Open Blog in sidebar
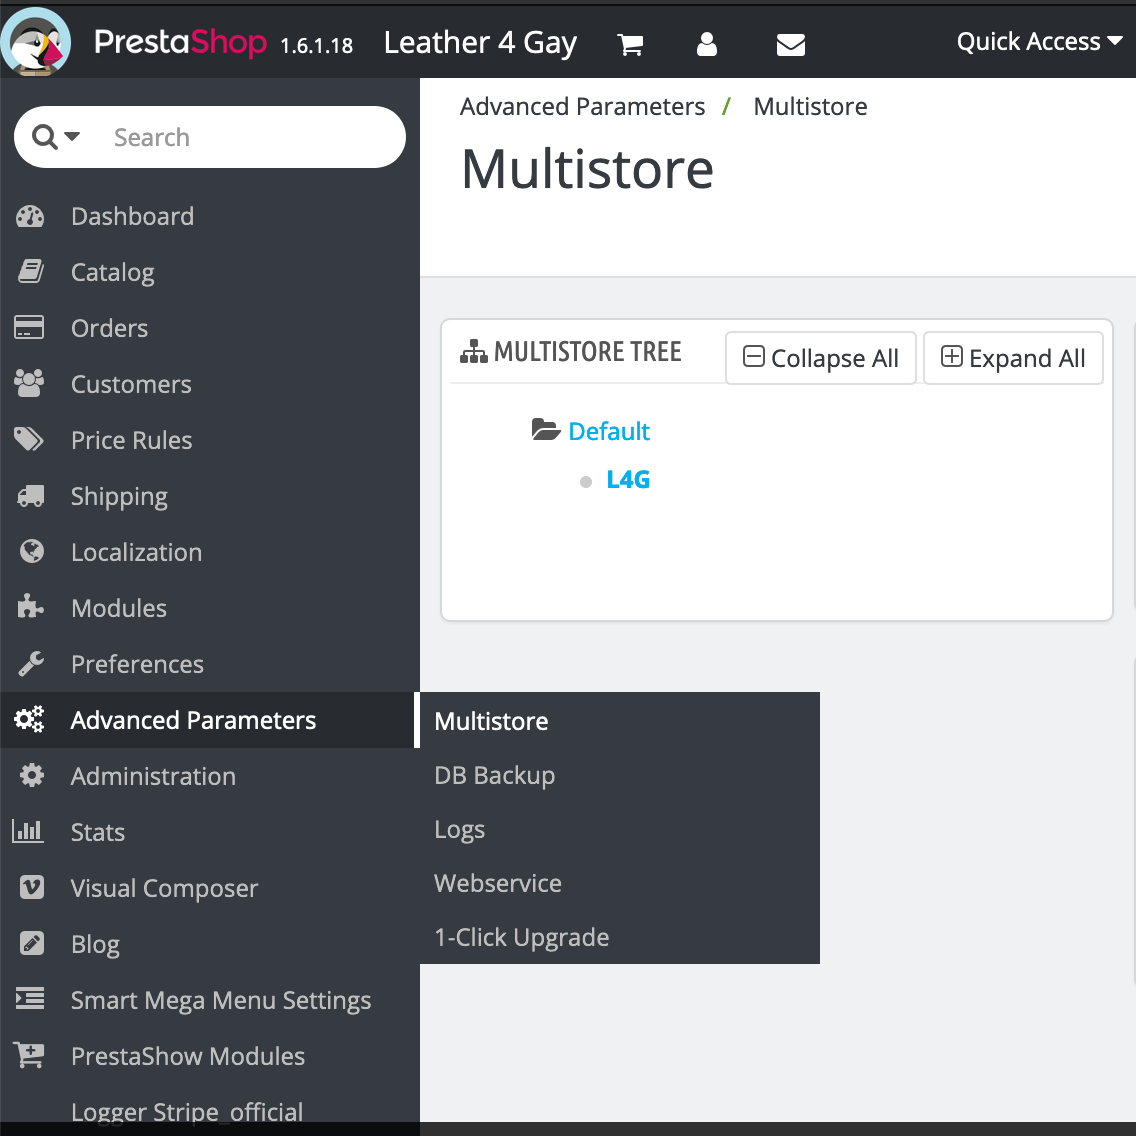Screen dimensions: 1136x1136 click(95, 945)
